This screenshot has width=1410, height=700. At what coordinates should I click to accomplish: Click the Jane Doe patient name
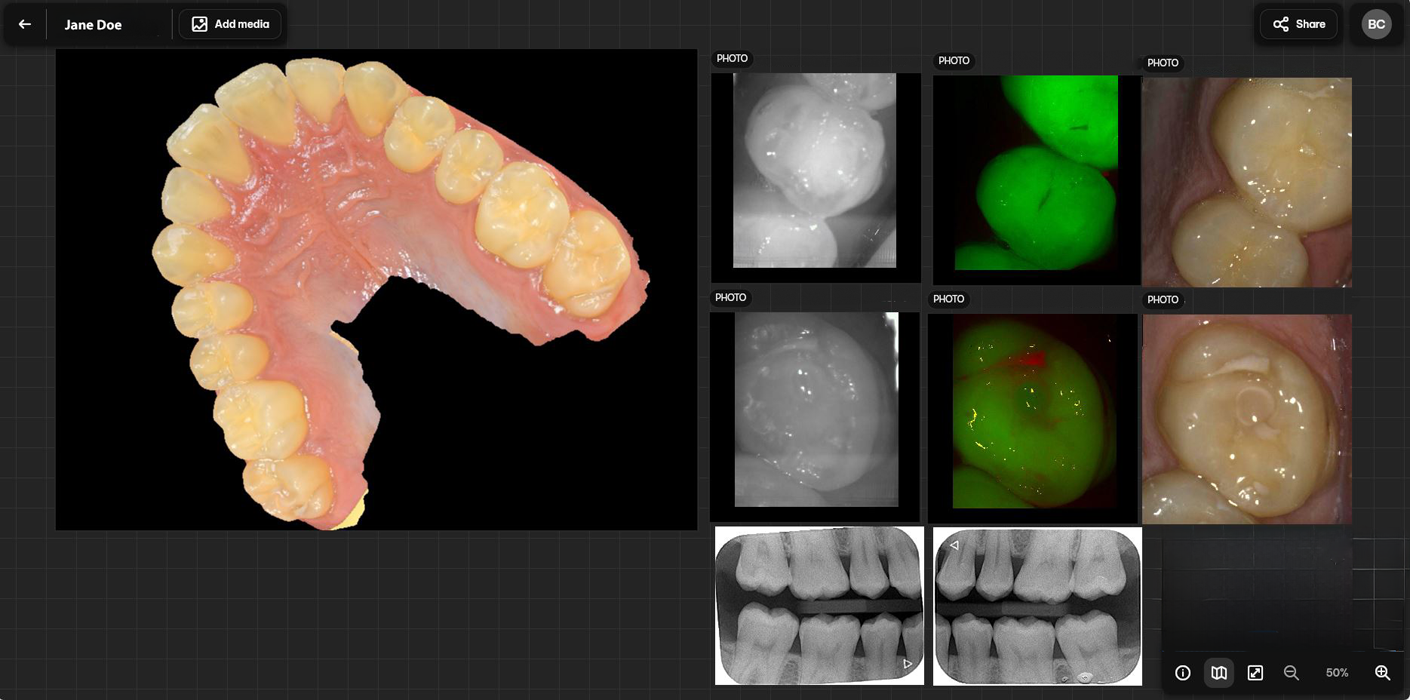pyautogui.click(x=93, y=25)
